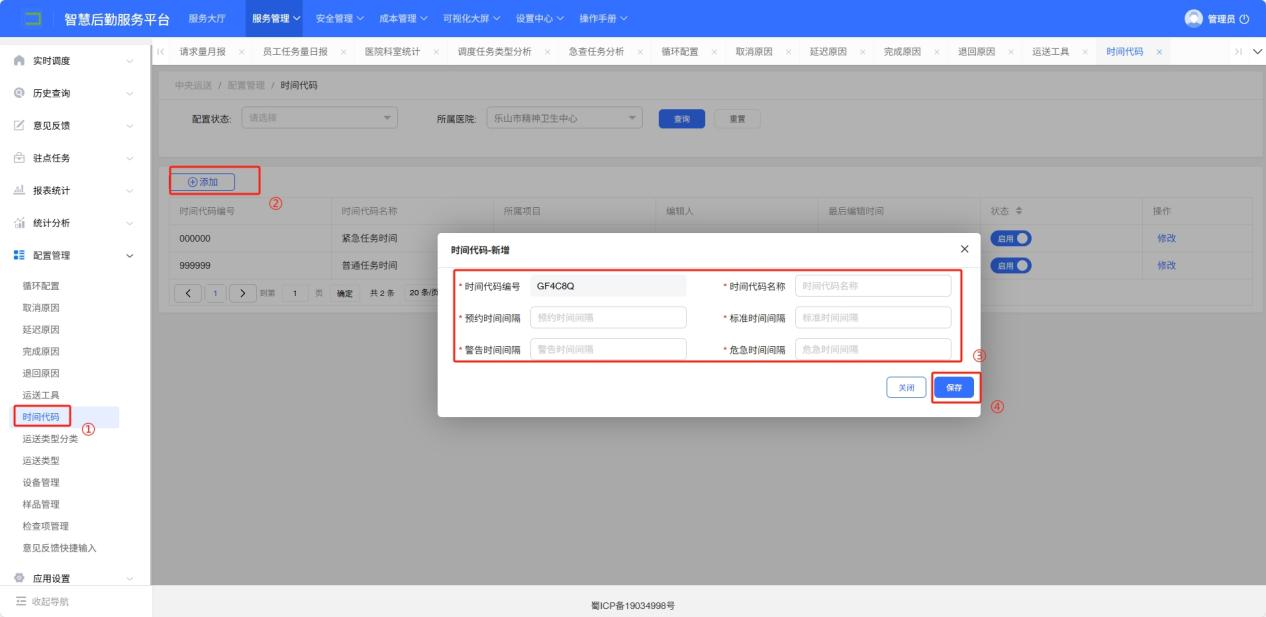Click the 报表统计 chart icon in sidebar
This screenshot has height=617, width=1266.
[x=18, y=190]
